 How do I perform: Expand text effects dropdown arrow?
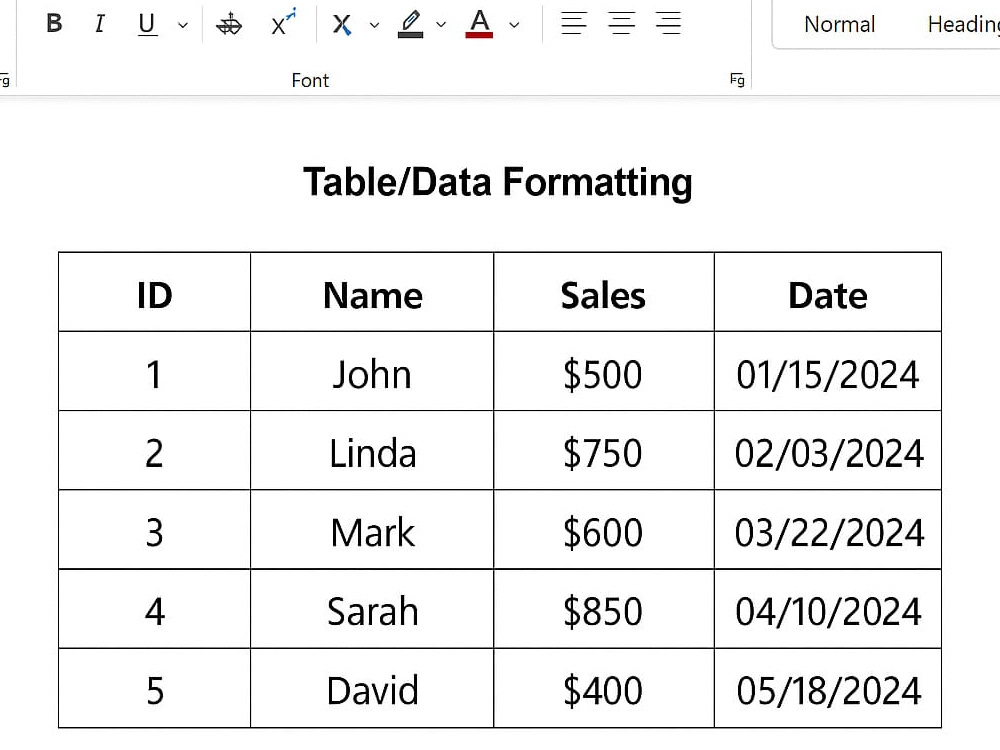tap(374, 25)
